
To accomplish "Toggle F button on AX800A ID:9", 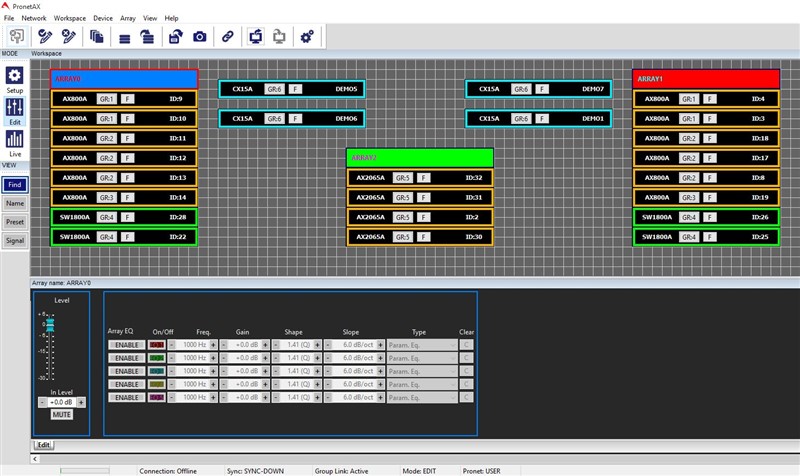I will 128,99.
